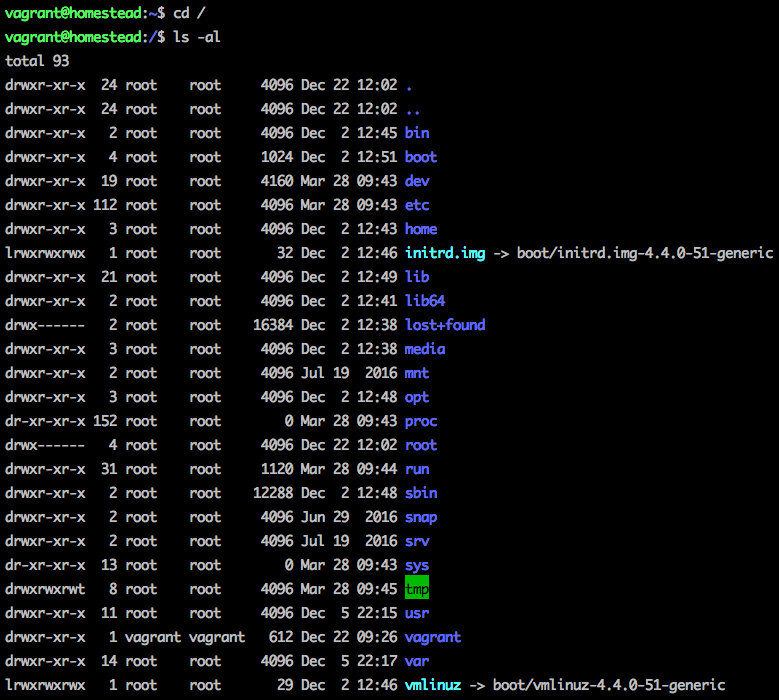Screen dimensions: 779x700
Task: Click the size '1024' of boot
Action: coord(277,157)
